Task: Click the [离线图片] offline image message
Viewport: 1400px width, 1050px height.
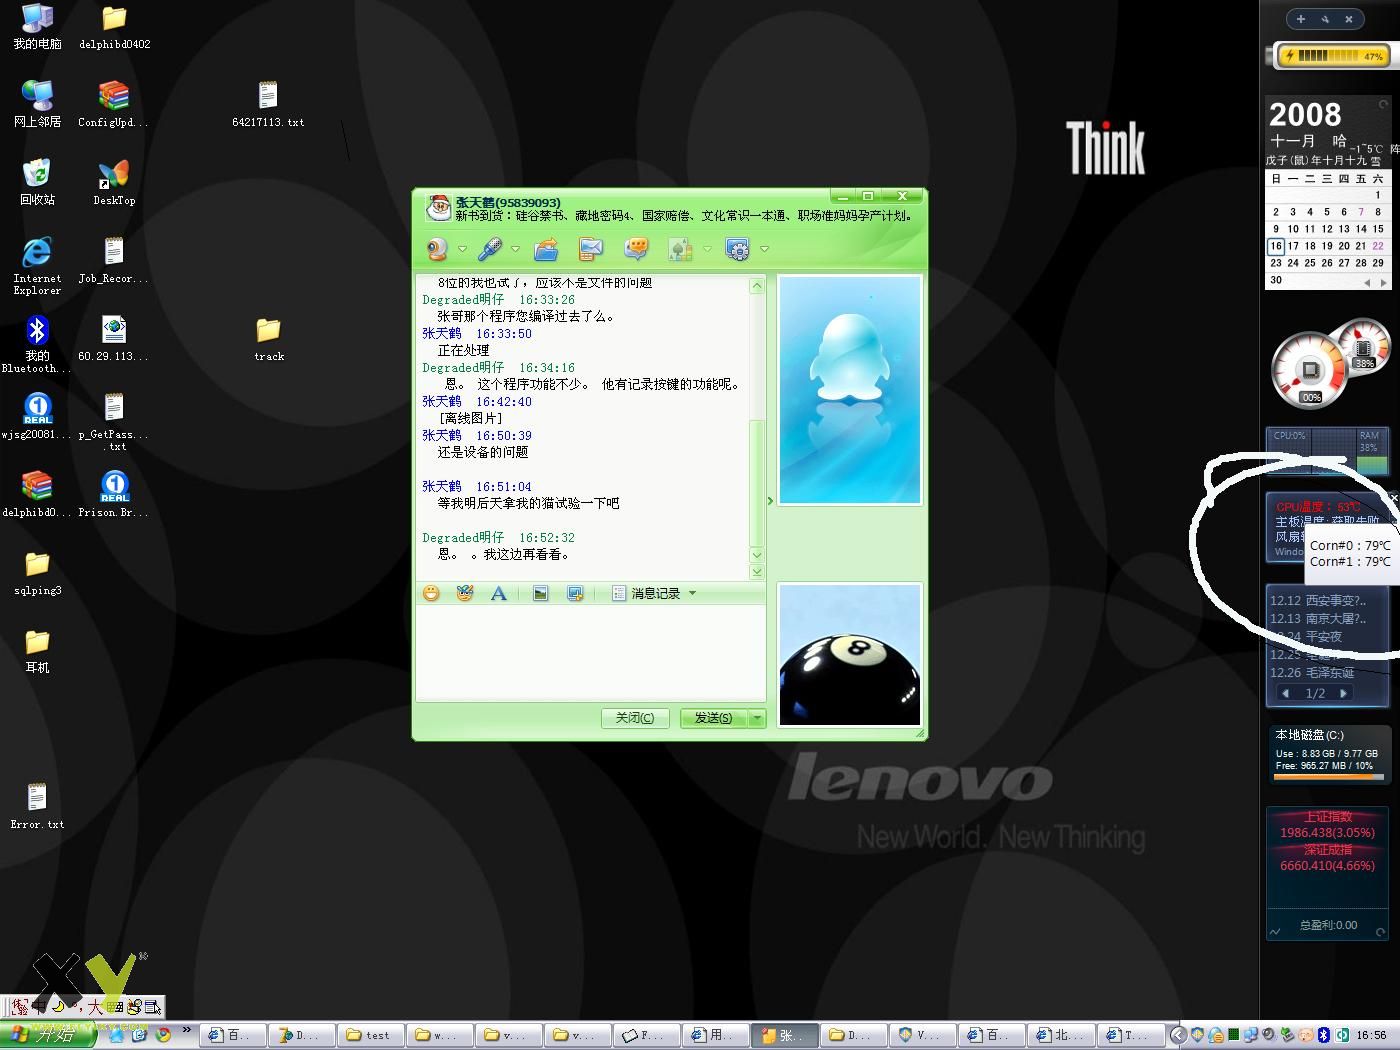Action: coord(470,418)
